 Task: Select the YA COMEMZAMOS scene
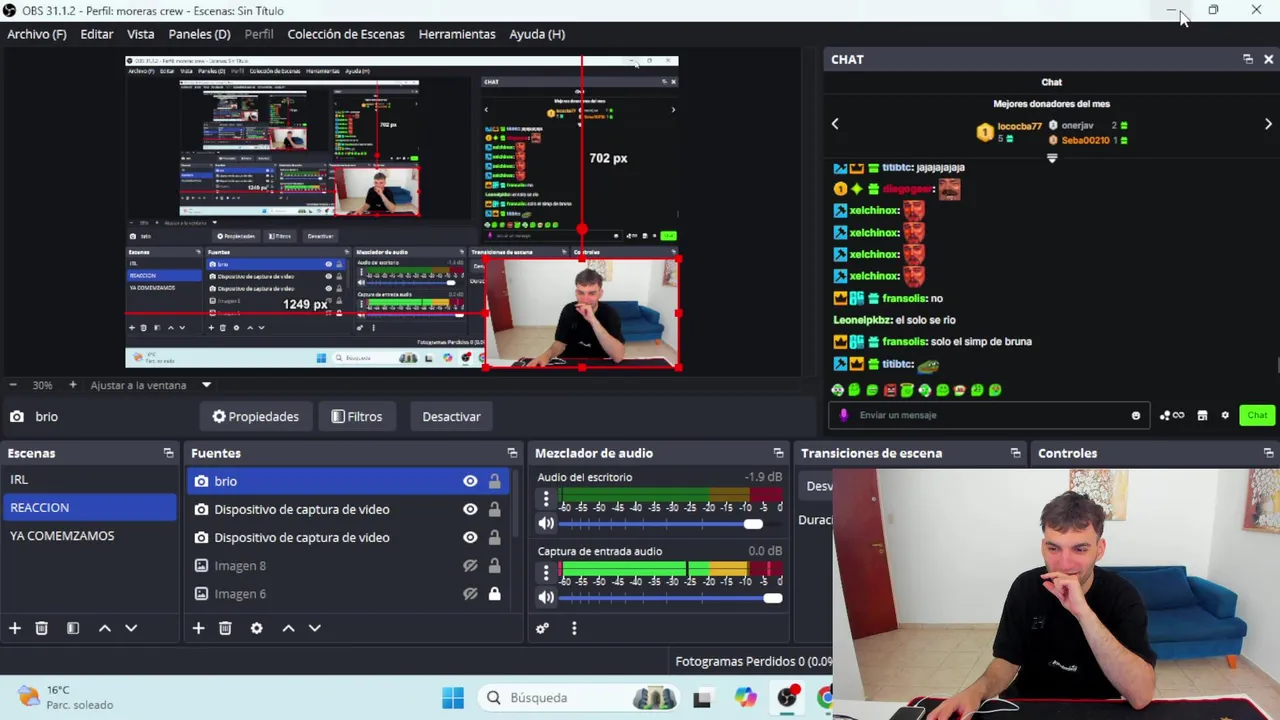click(90, 536)
